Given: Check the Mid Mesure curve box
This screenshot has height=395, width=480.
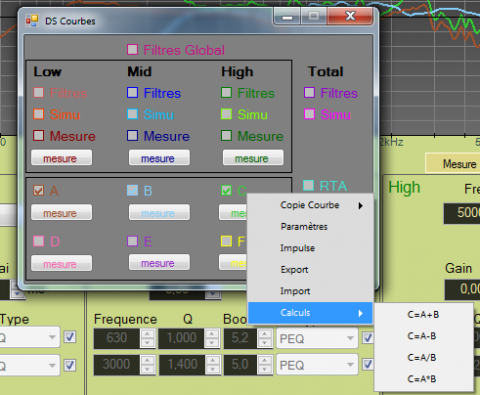Looking at the screenshot, I should coord(133,136).
